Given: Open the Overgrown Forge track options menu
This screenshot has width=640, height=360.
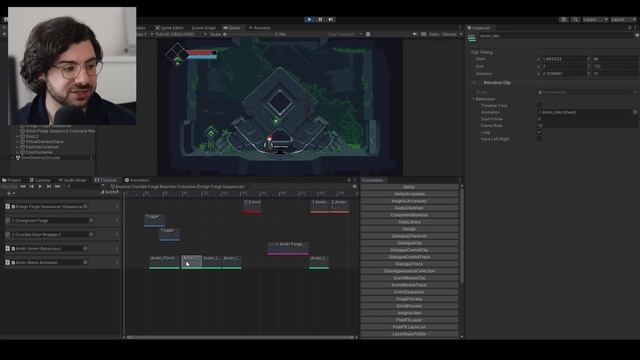Looking at the screenshot, I should coord(117,220).
